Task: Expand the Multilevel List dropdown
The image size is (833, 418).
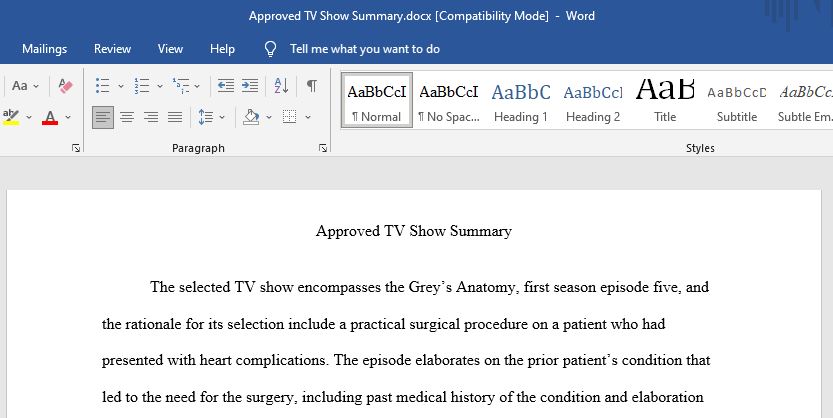Action: (197, 86)
